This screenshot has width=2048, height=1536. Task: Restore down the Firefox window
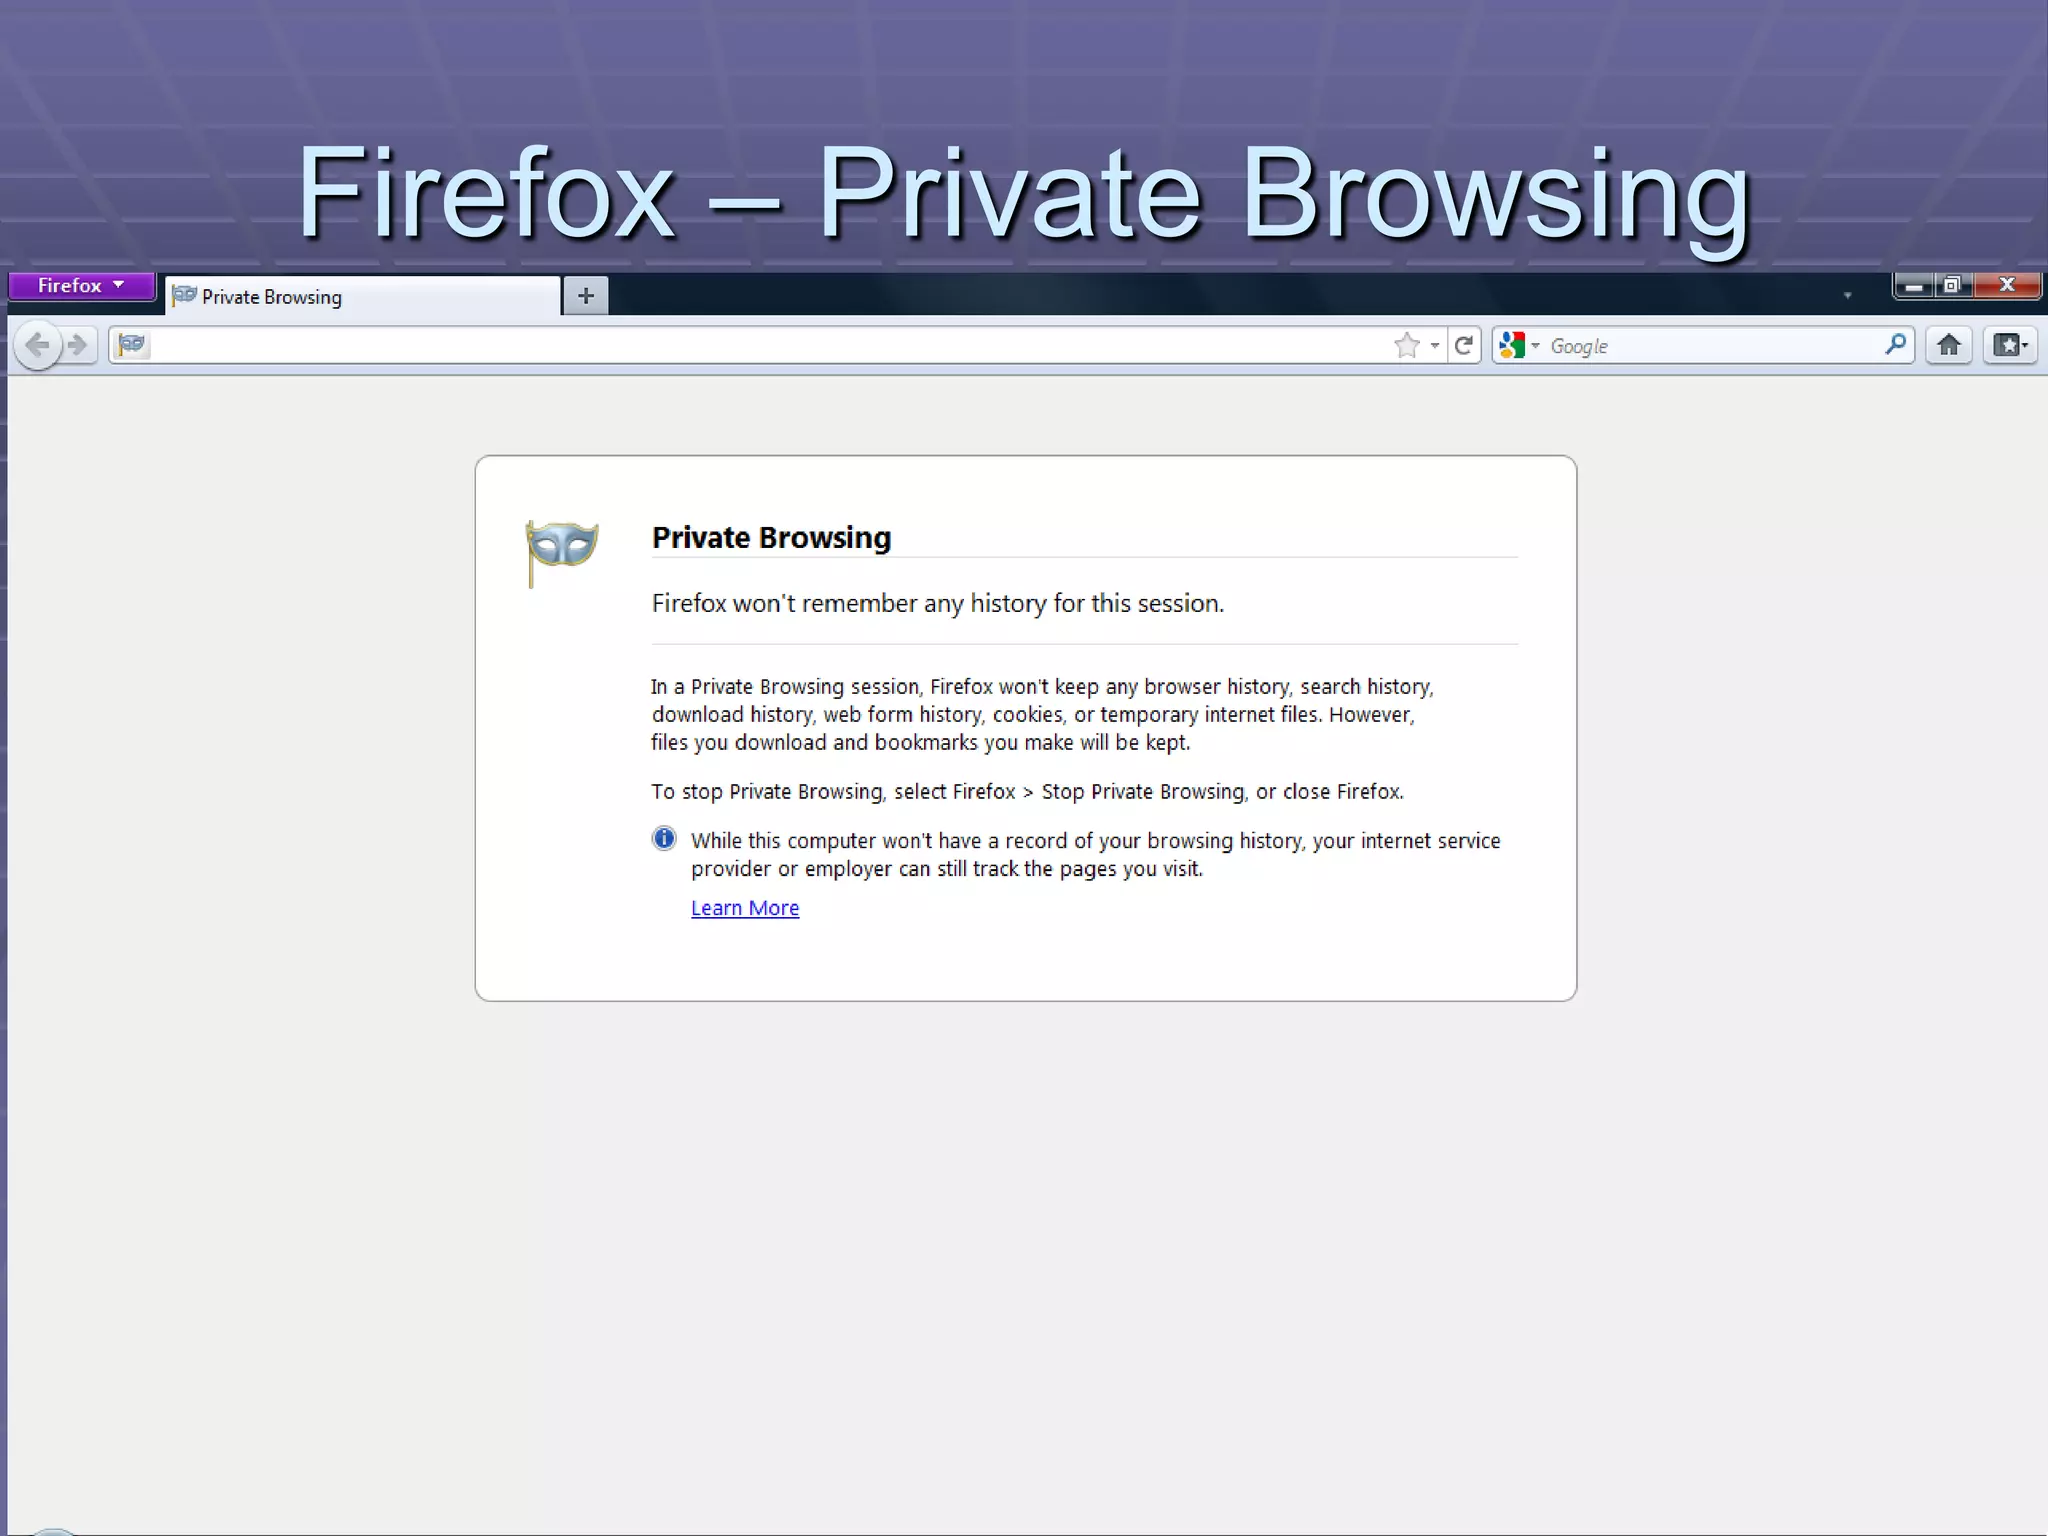point(1953,286)
